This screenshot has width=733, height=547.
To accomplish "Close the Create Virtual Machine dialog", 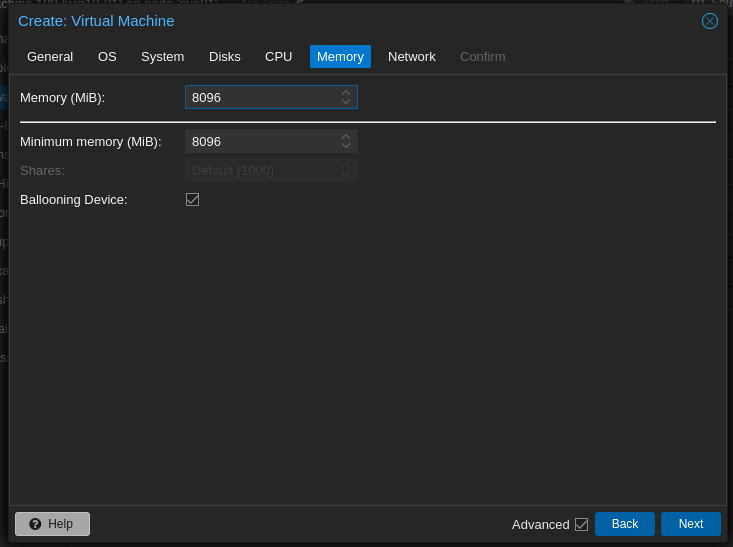I will 710,21.
